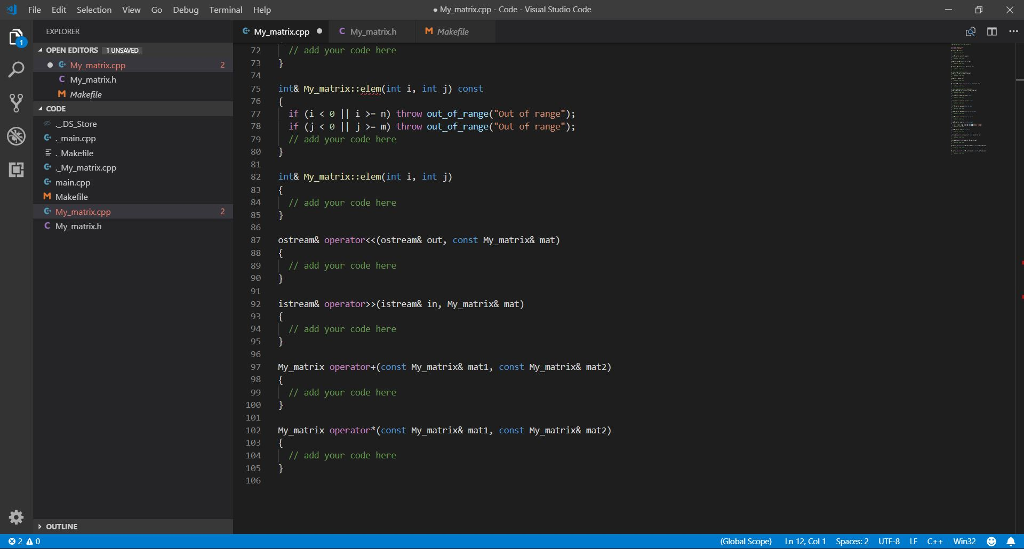Screen dimensions: 1024x549
Task: Open the Explorer view in activity bar
Action: tap(16, 38)
